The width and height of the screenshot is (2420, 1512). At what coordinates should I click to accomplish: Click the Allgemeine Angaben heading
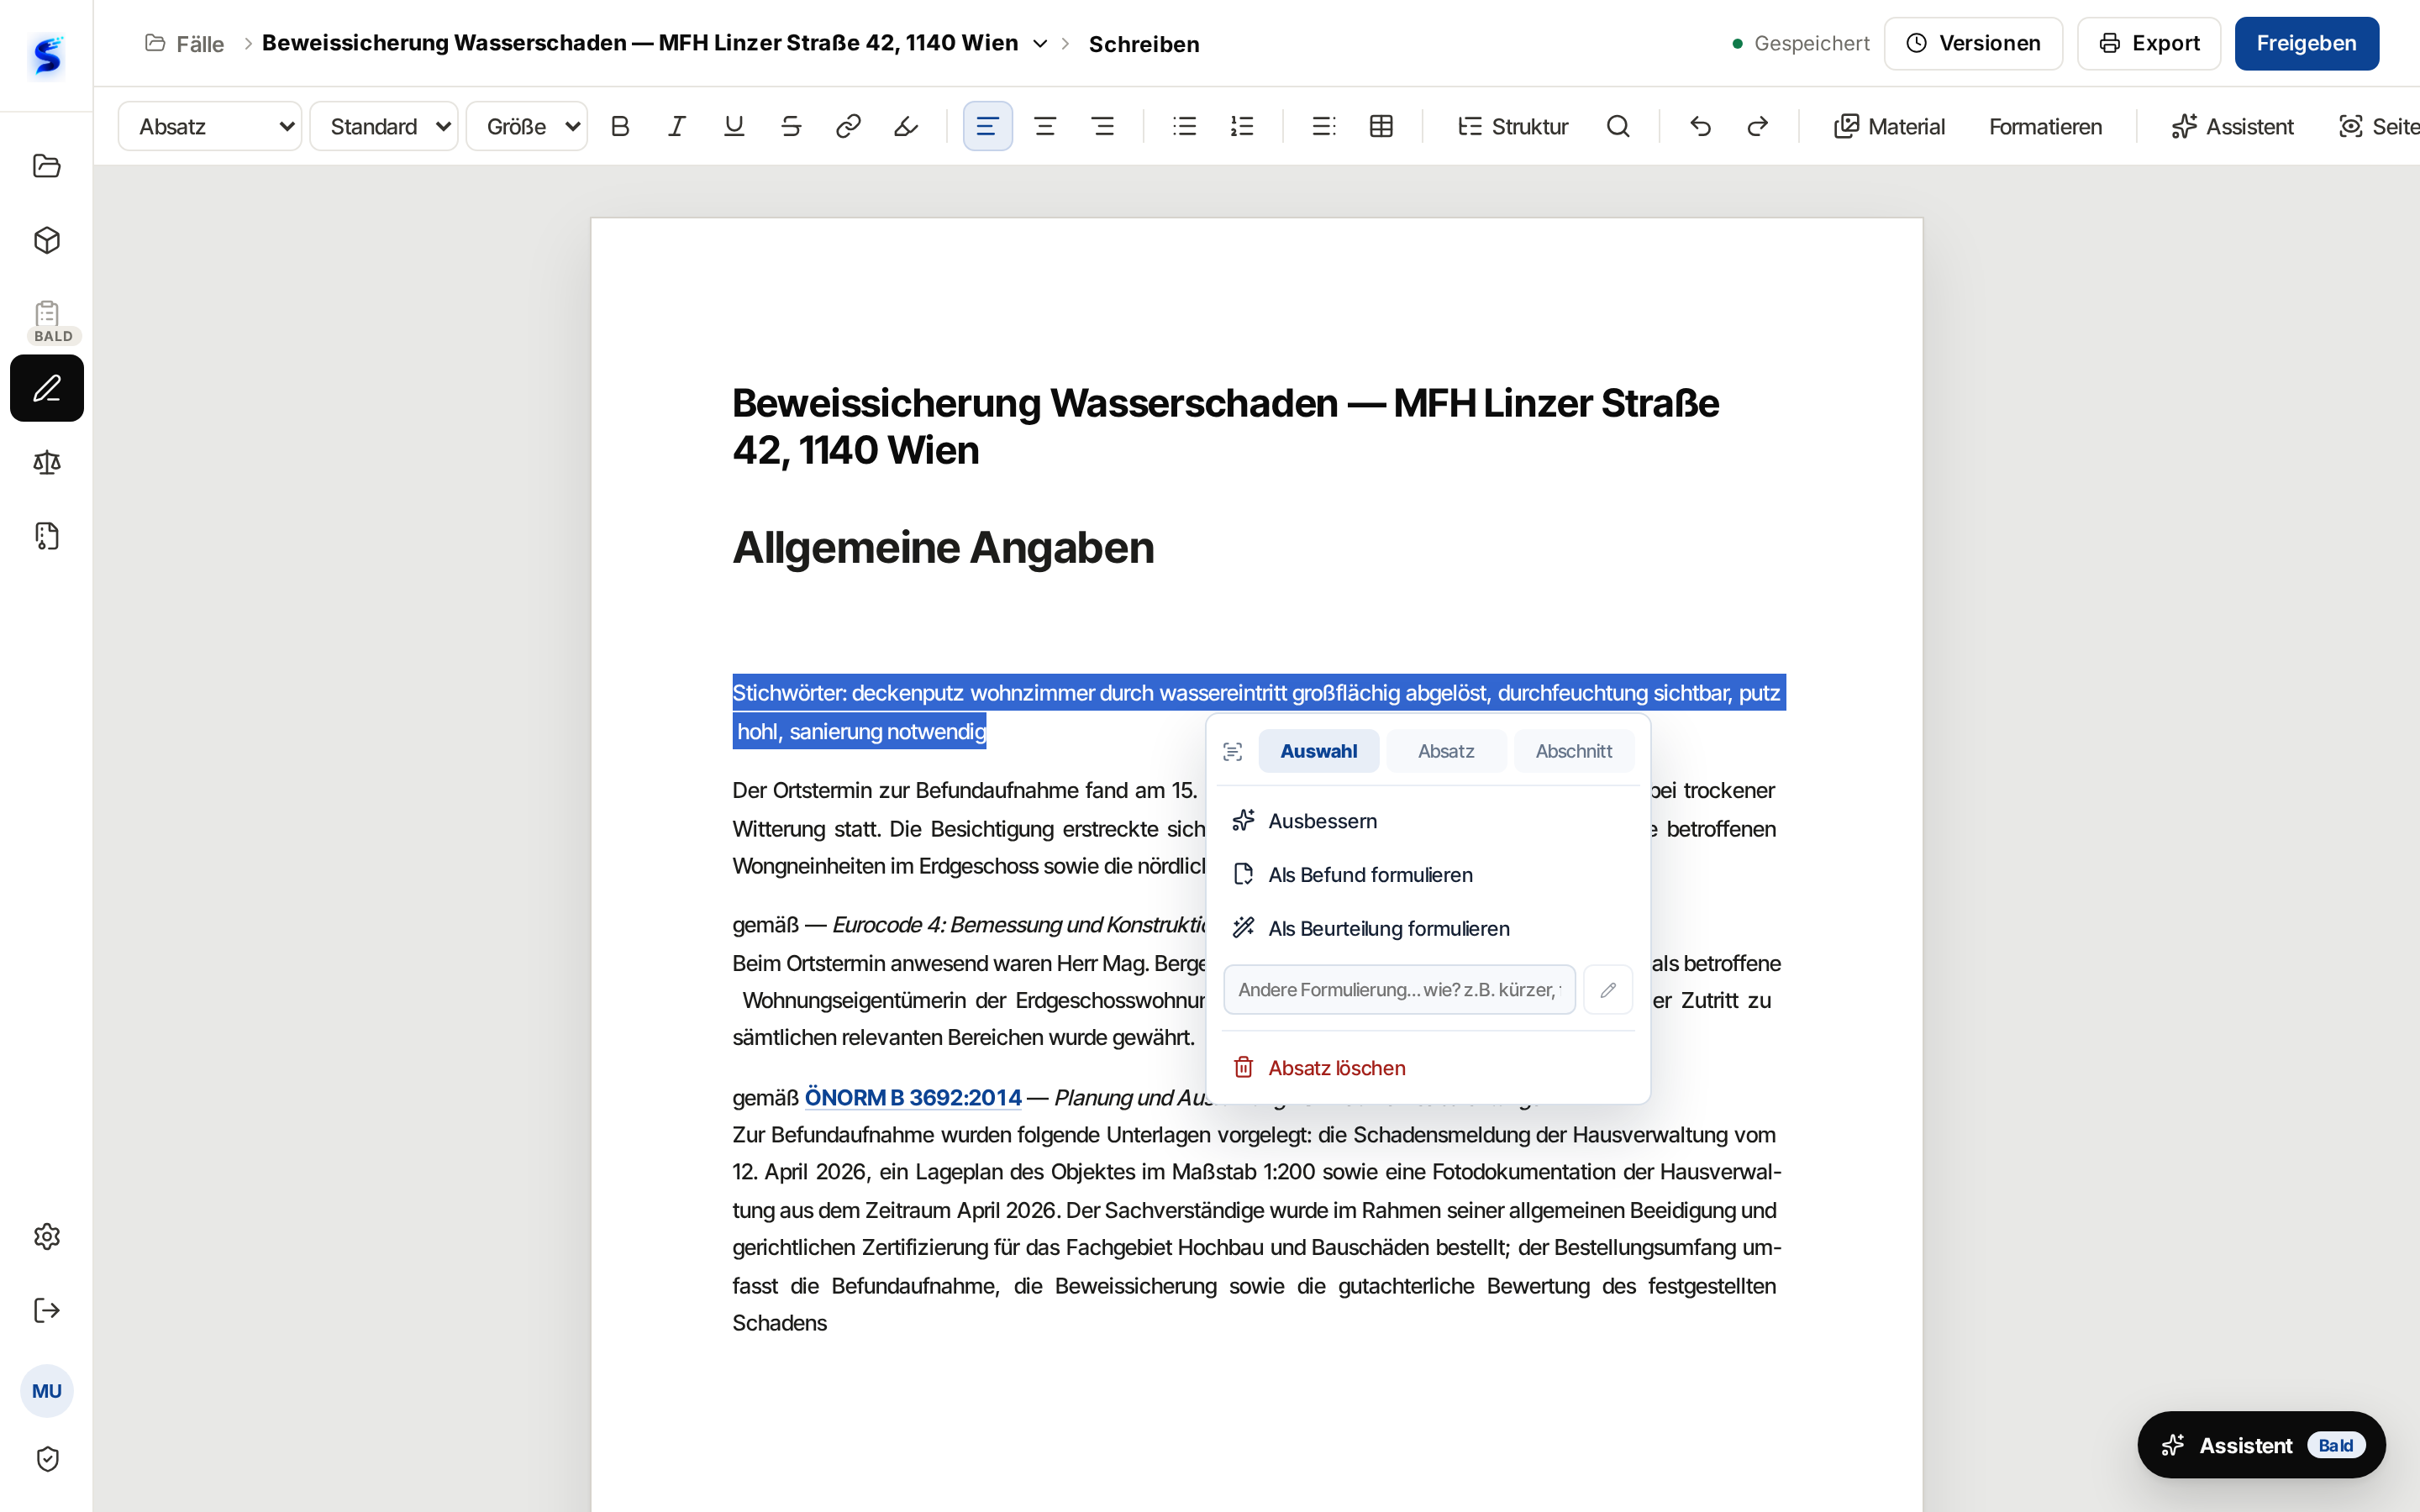(943, 548)
